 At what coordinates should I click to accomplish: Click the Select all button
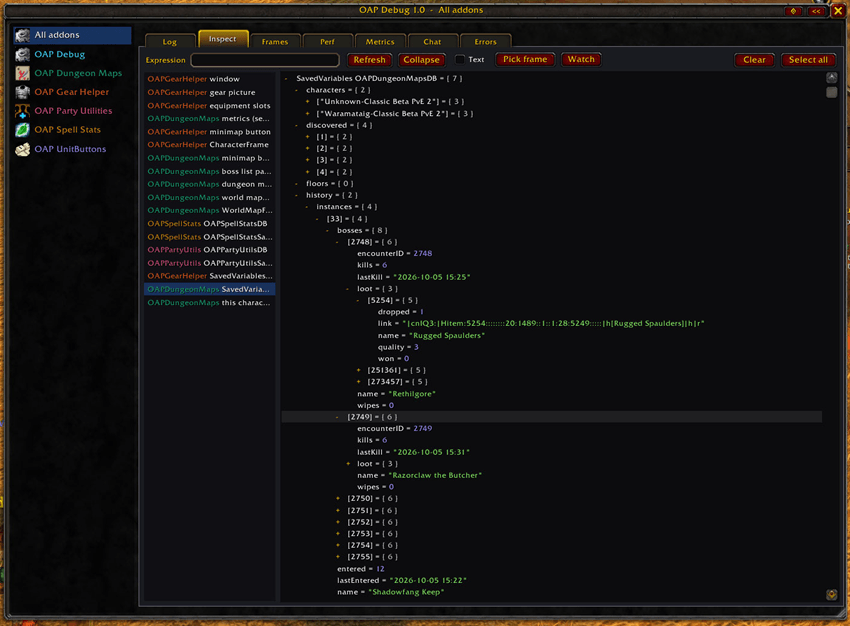pos(808,60)
